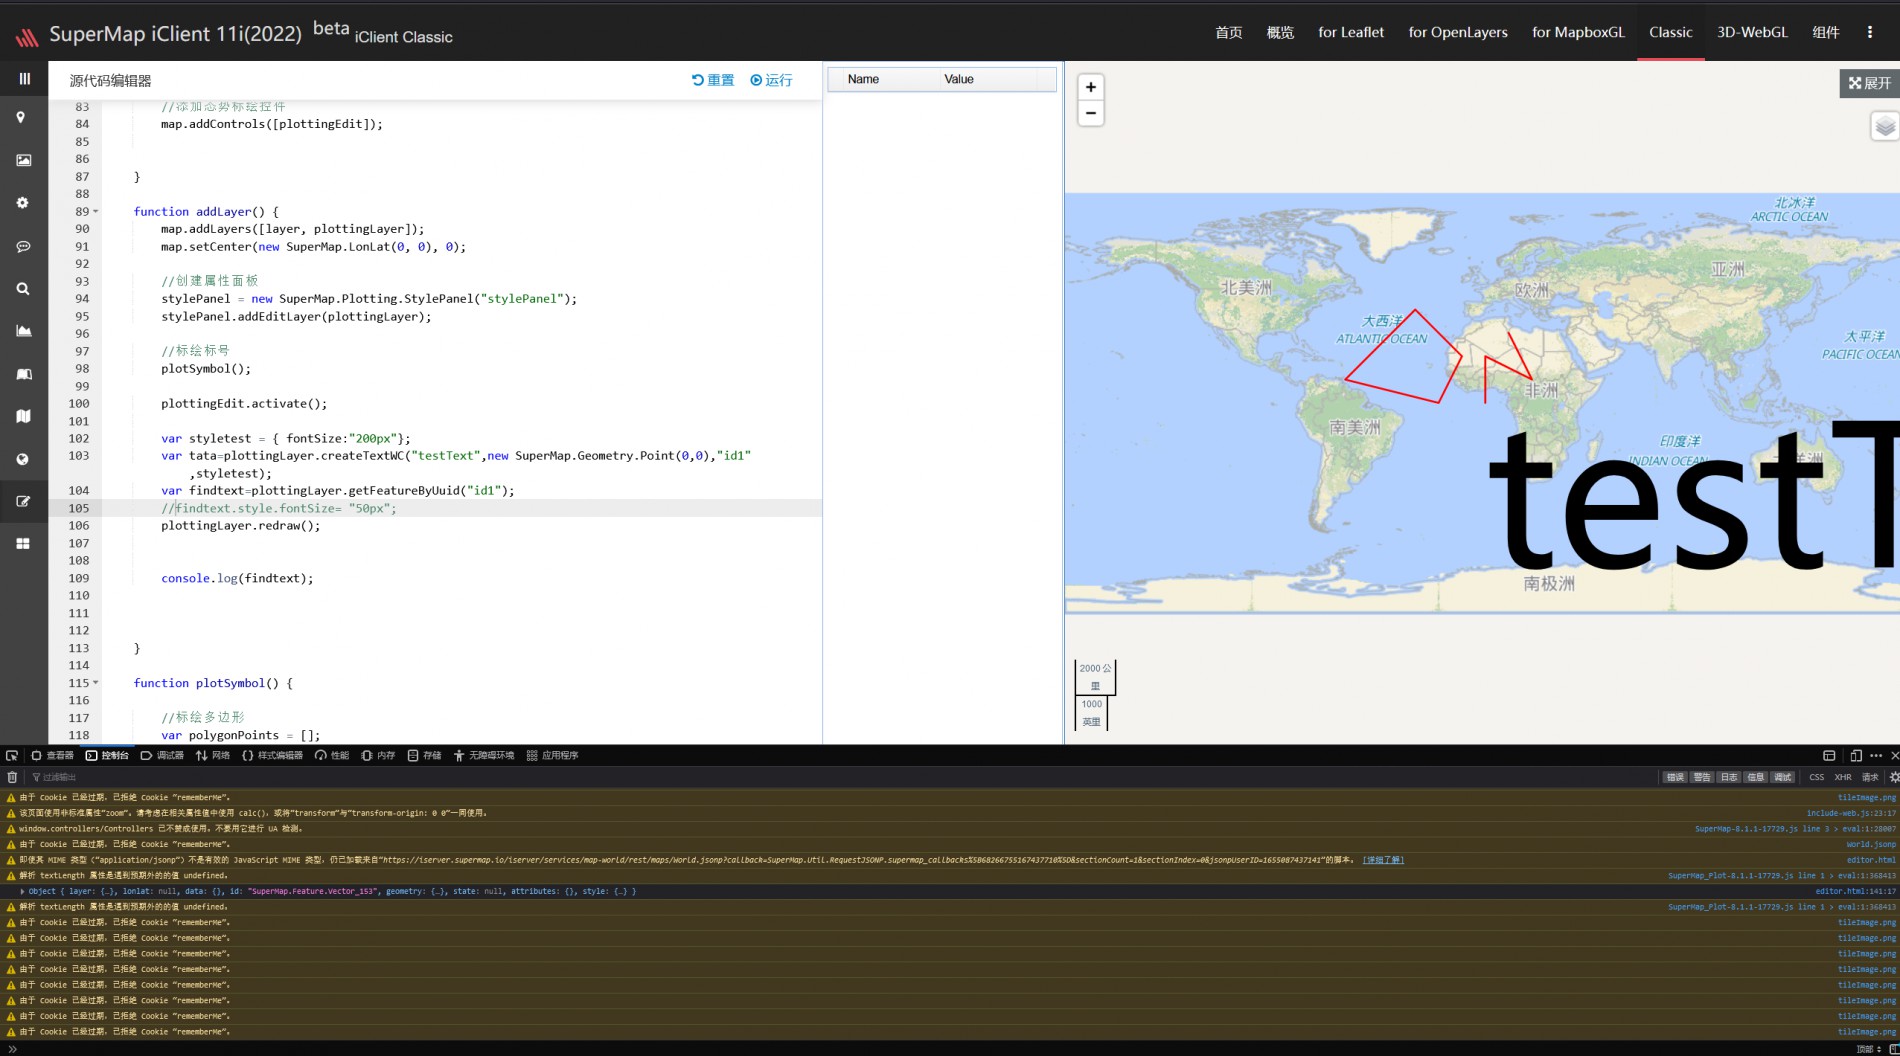Switch to the 内存 DevTools tab
The width and height of the screenshot is (1900, 1056).
378,756
